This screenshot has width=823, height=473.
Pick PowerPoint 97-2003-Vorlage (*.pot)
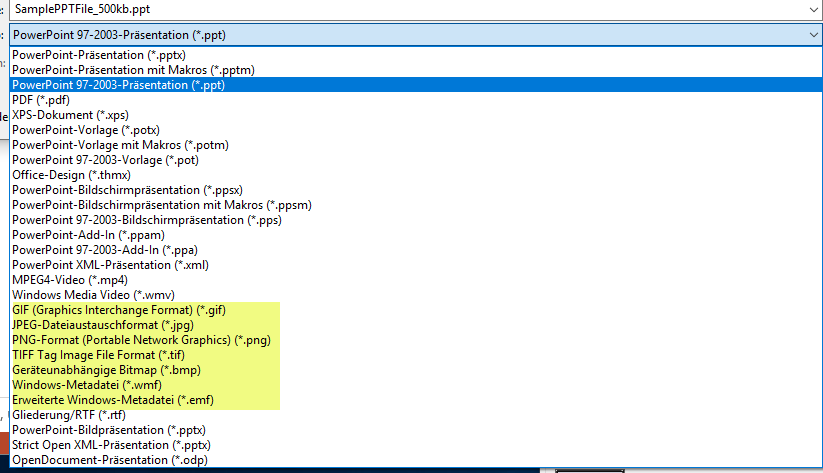tap(416, 160)
